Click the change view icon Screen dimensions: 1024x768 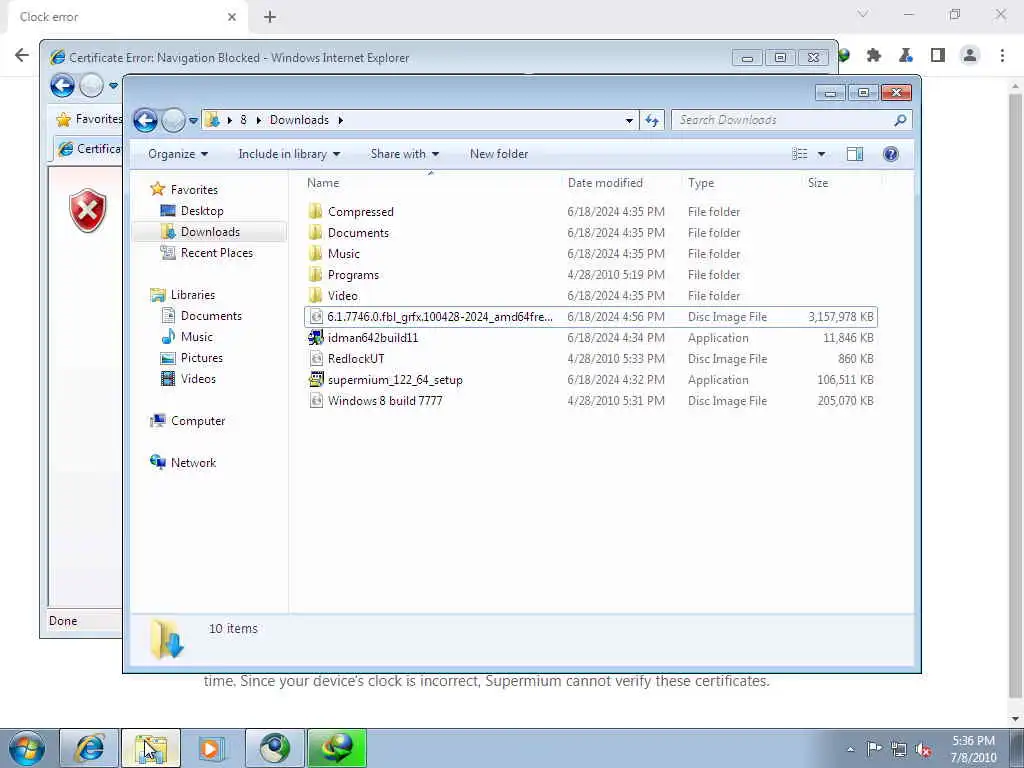pos(800,154)
